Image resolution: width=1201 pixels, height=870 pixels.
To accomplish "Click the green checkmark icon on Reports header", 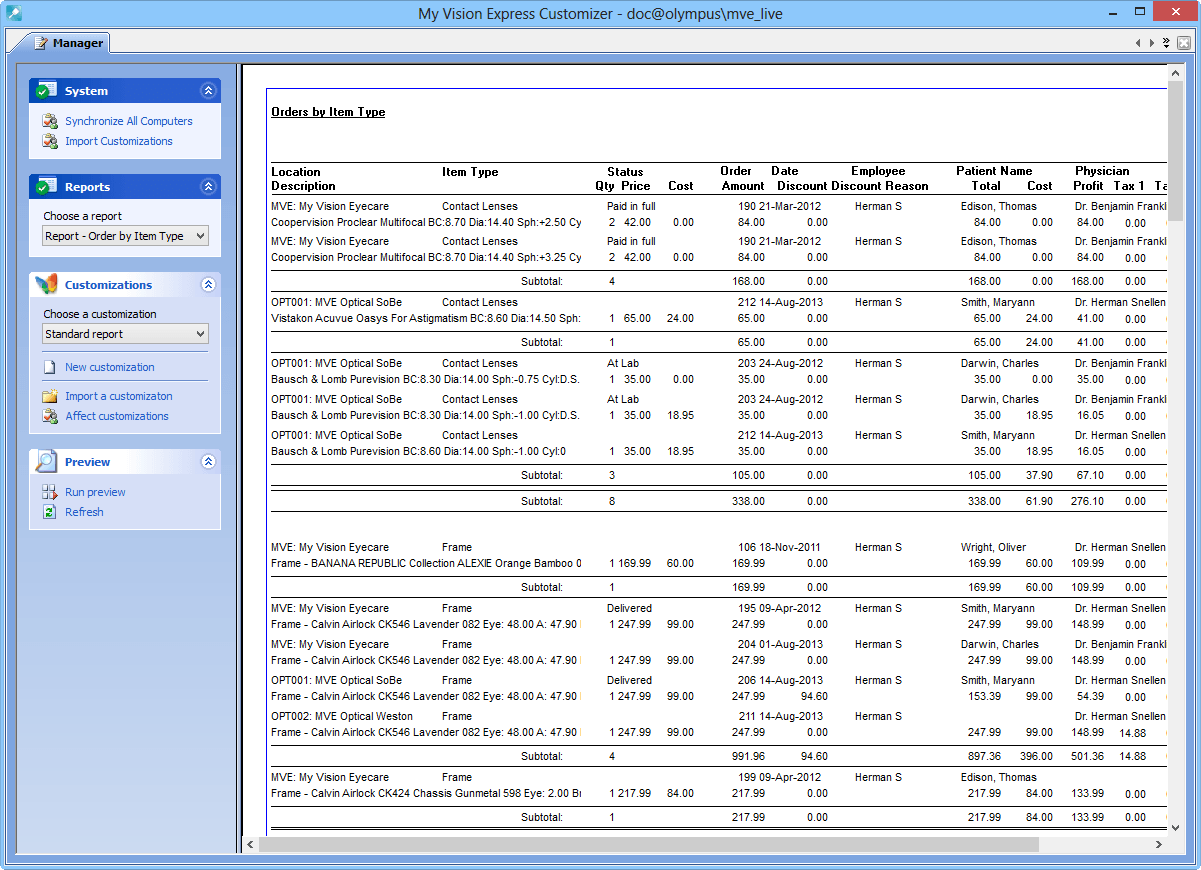I will tap(44, 186).
